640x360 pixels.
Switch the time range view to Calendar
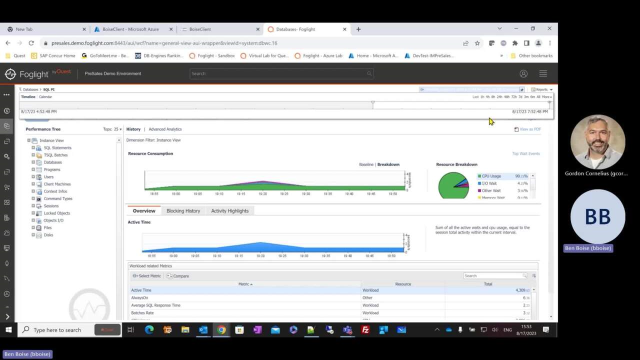point(45,97)
